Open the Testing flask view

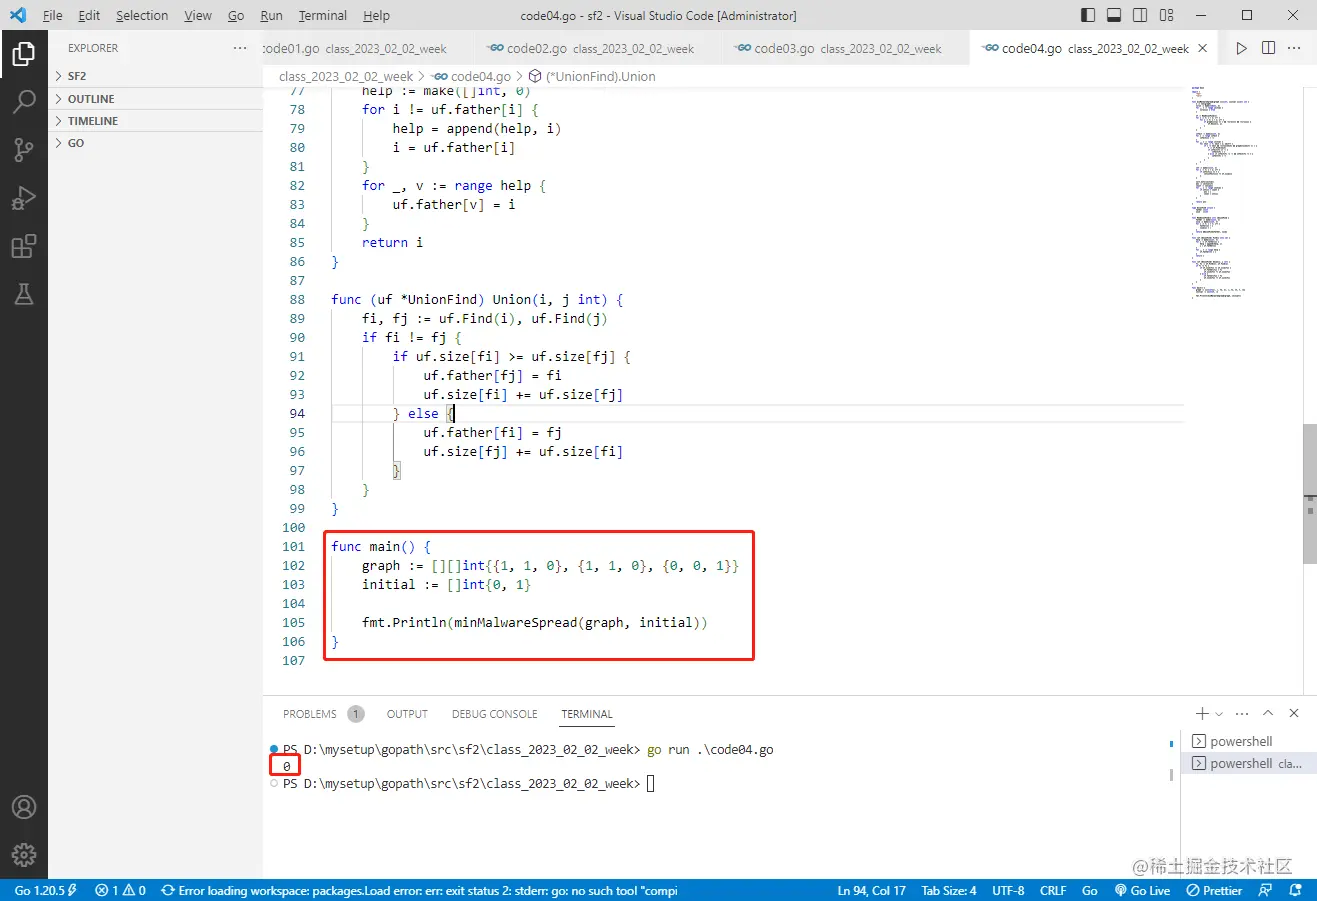24,294
